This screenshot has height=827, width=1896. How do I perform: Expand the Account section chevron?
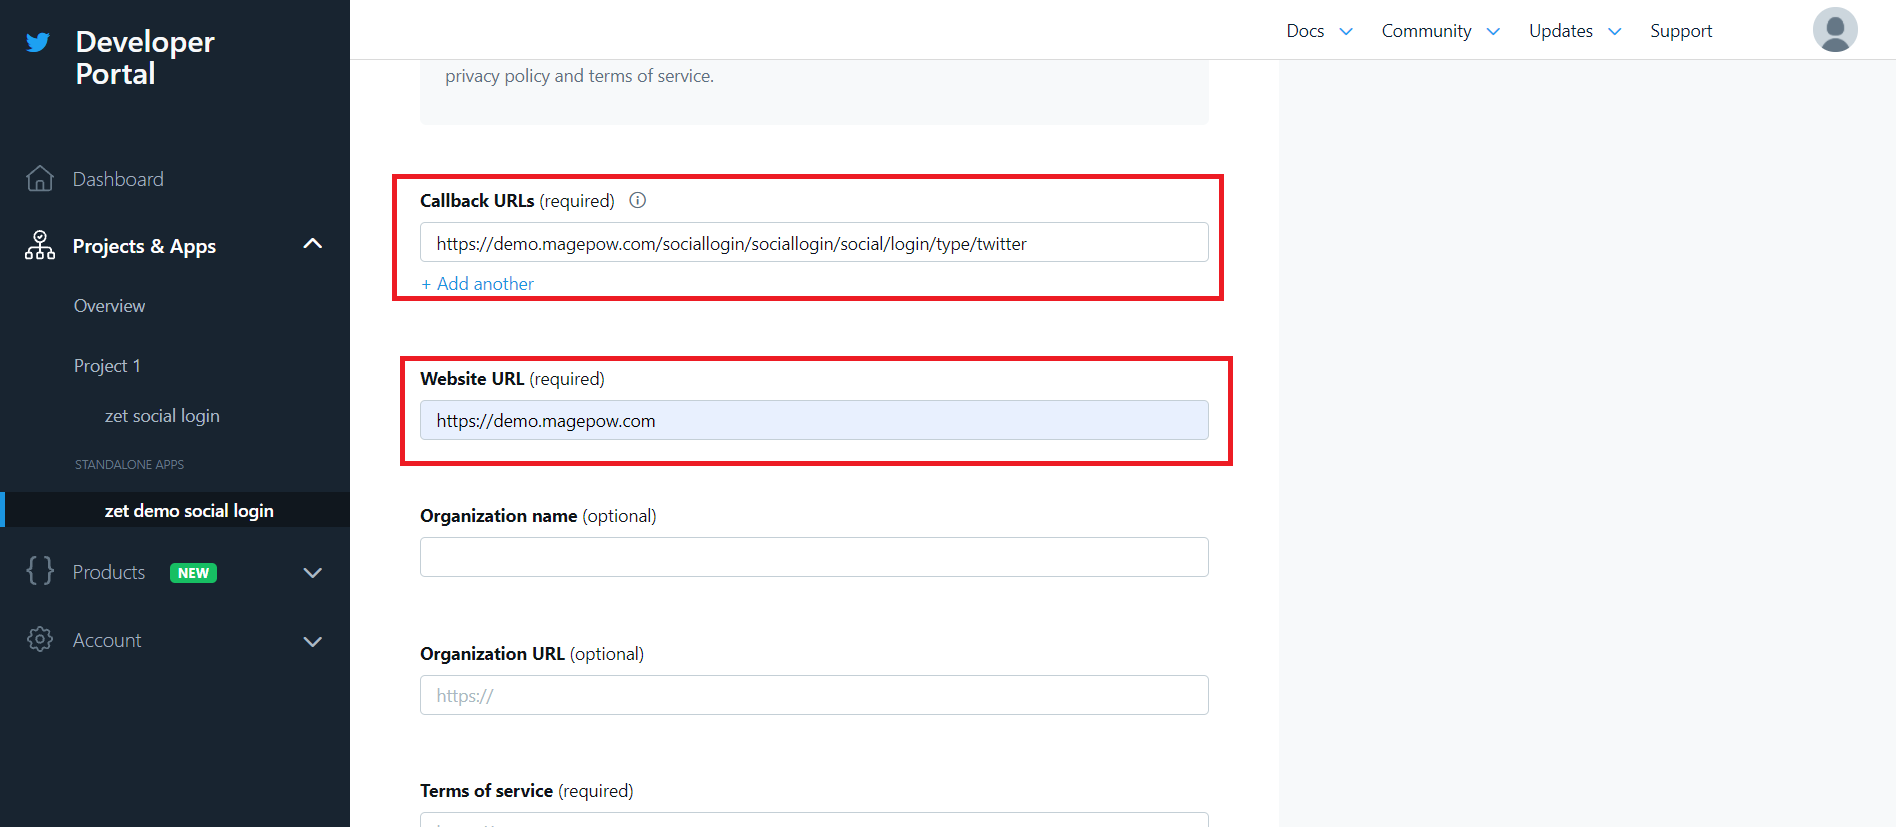coord(312,641)
